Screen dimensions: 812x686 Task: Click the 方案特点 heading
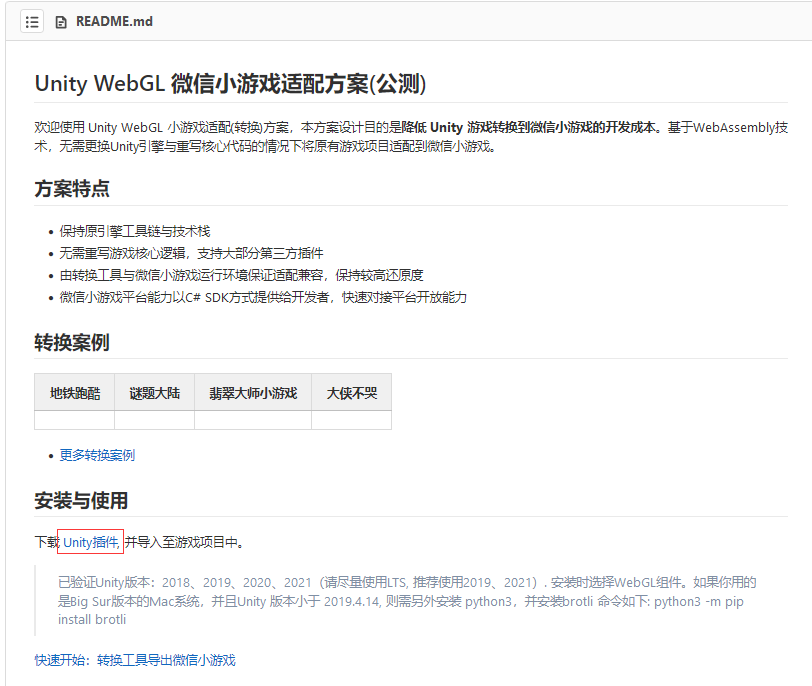[72, 188]
